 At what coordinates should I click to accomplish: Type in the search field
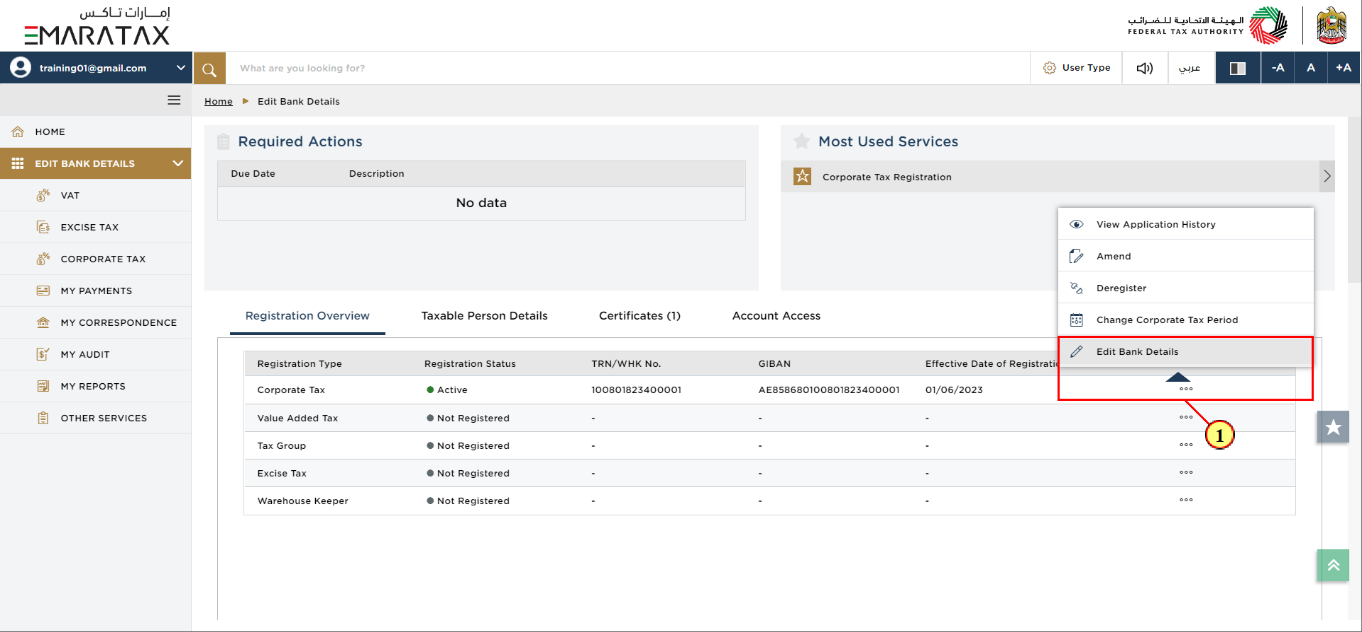[x=628, y=68]
